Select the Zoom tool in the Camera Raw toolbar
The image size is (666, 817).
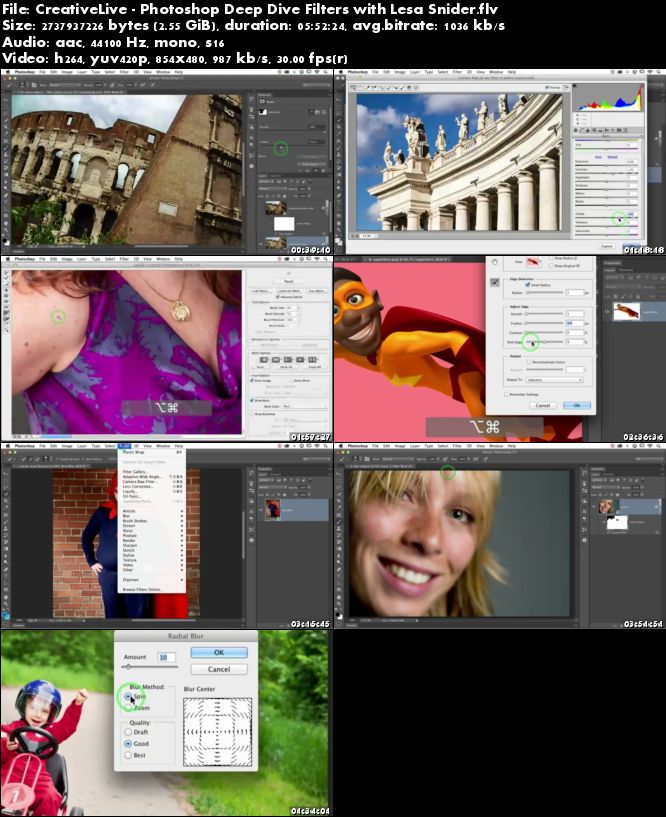pyautogui.click(x=354, y=88)
